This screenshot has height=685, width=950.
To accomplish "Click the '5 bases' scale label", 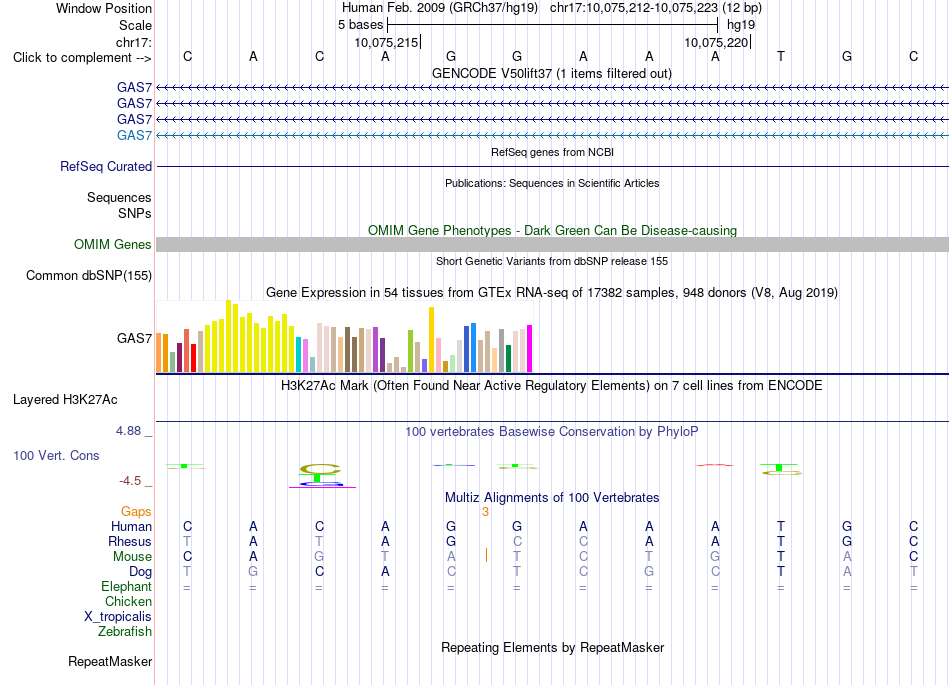I will pyautogui.click(x=360, y=25).
